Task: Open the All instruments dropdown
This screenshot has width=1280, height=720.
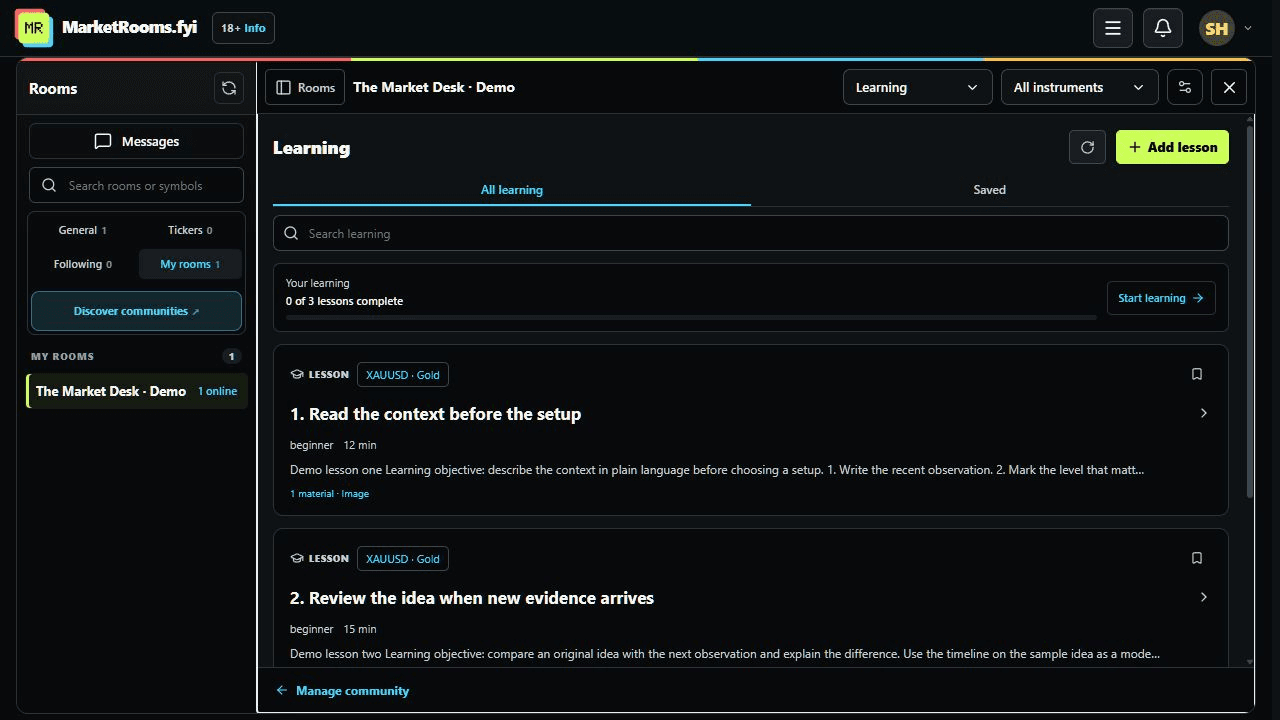Action: pyautogui.click(x=1079, y=87)
